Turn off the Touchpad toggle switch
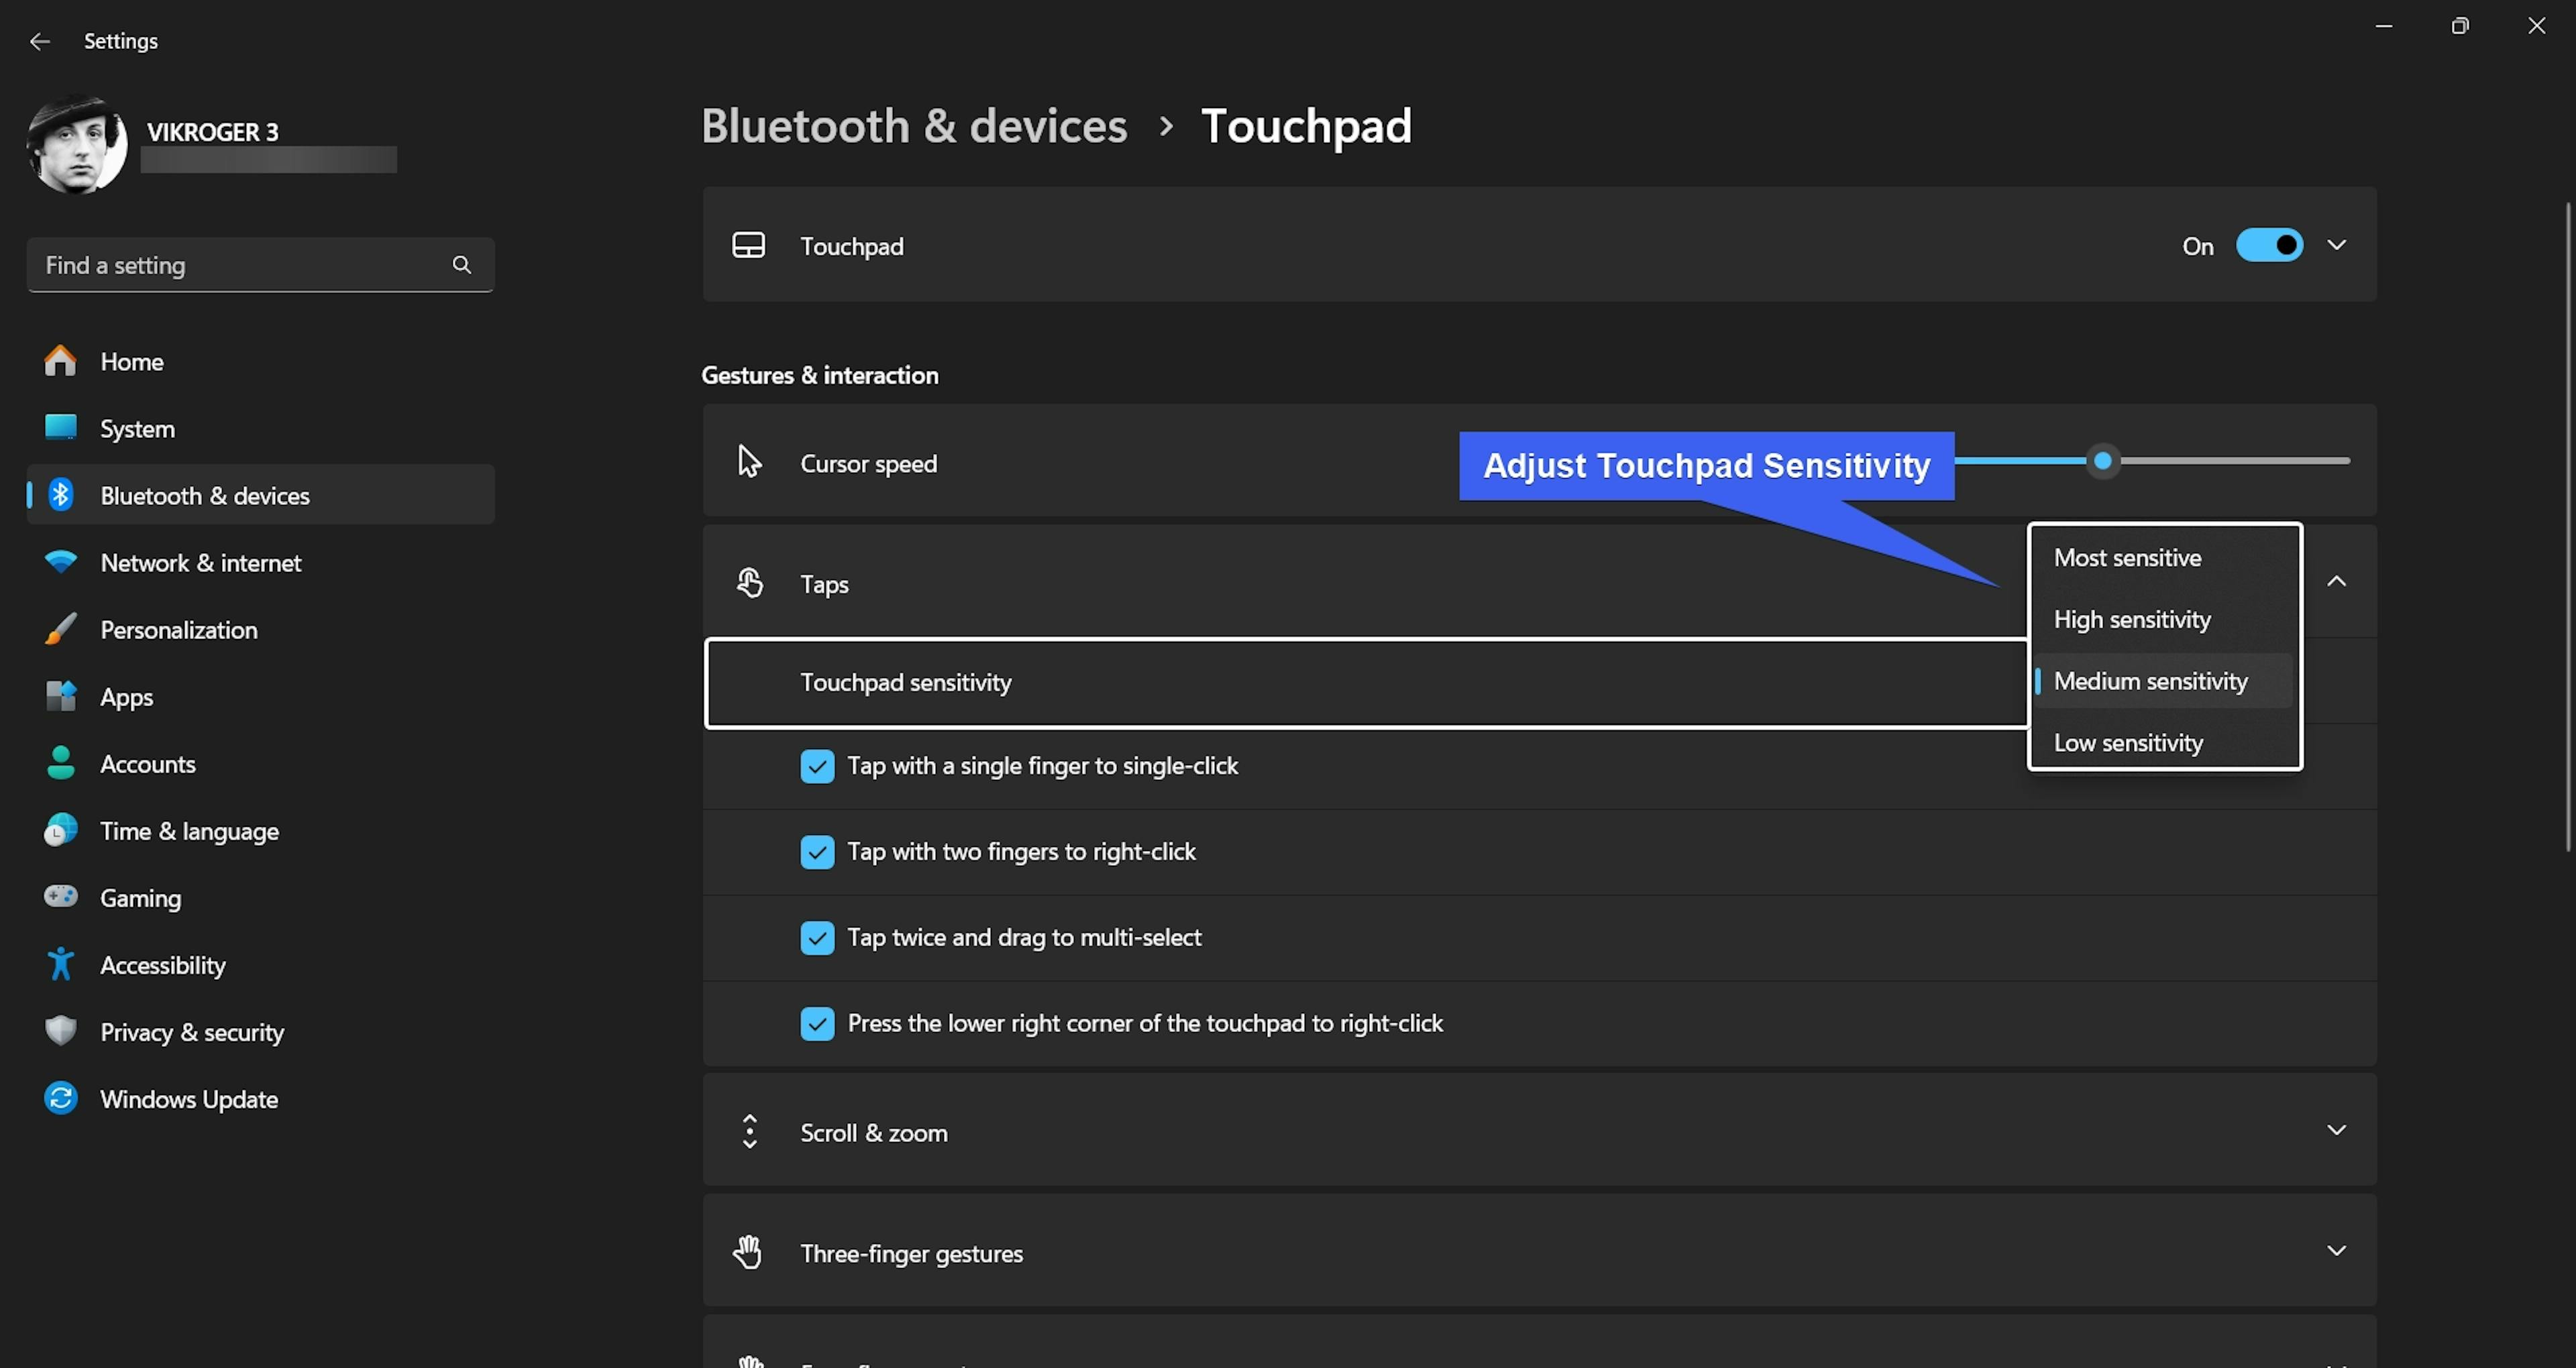 coord(2269,245)
